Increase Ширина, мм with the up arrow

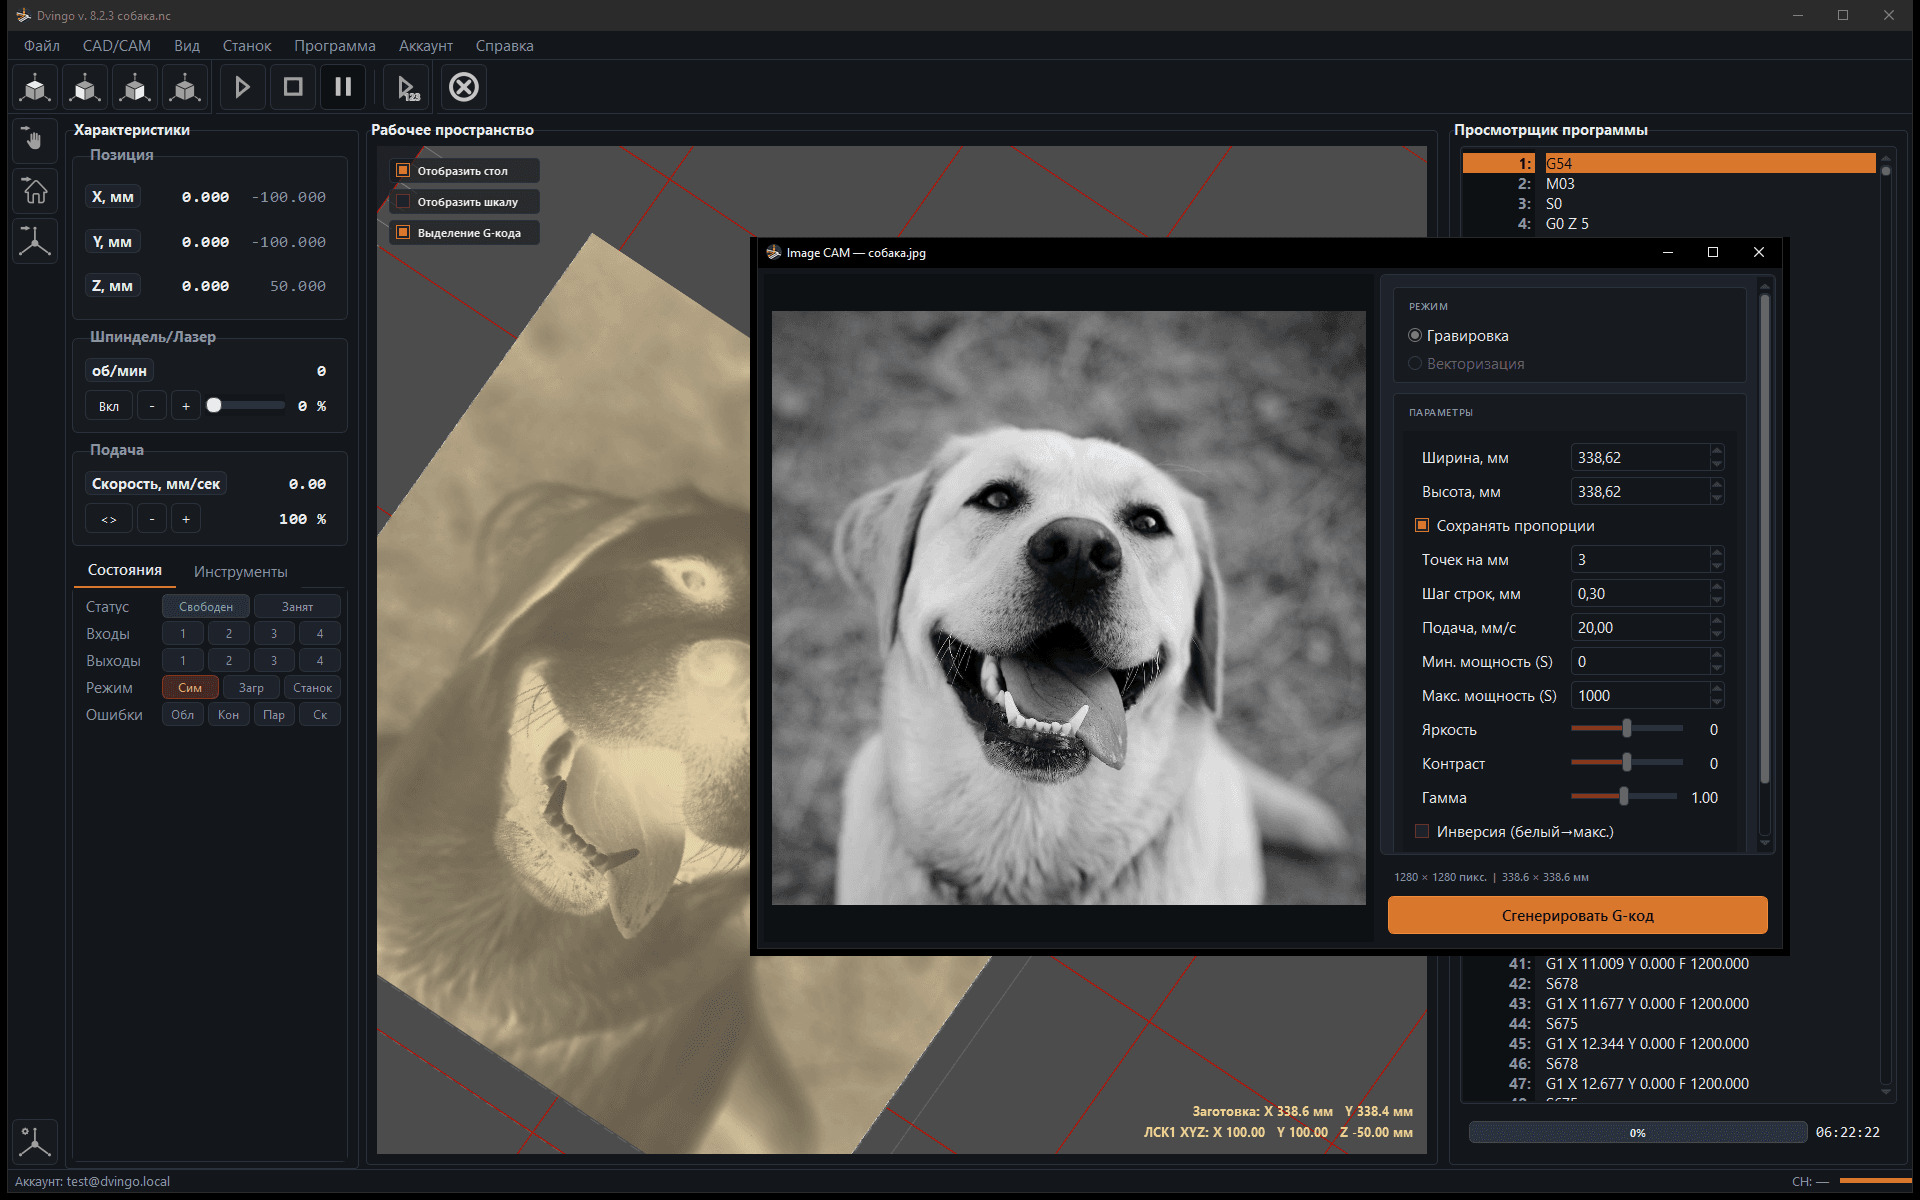pos(1717,451)
